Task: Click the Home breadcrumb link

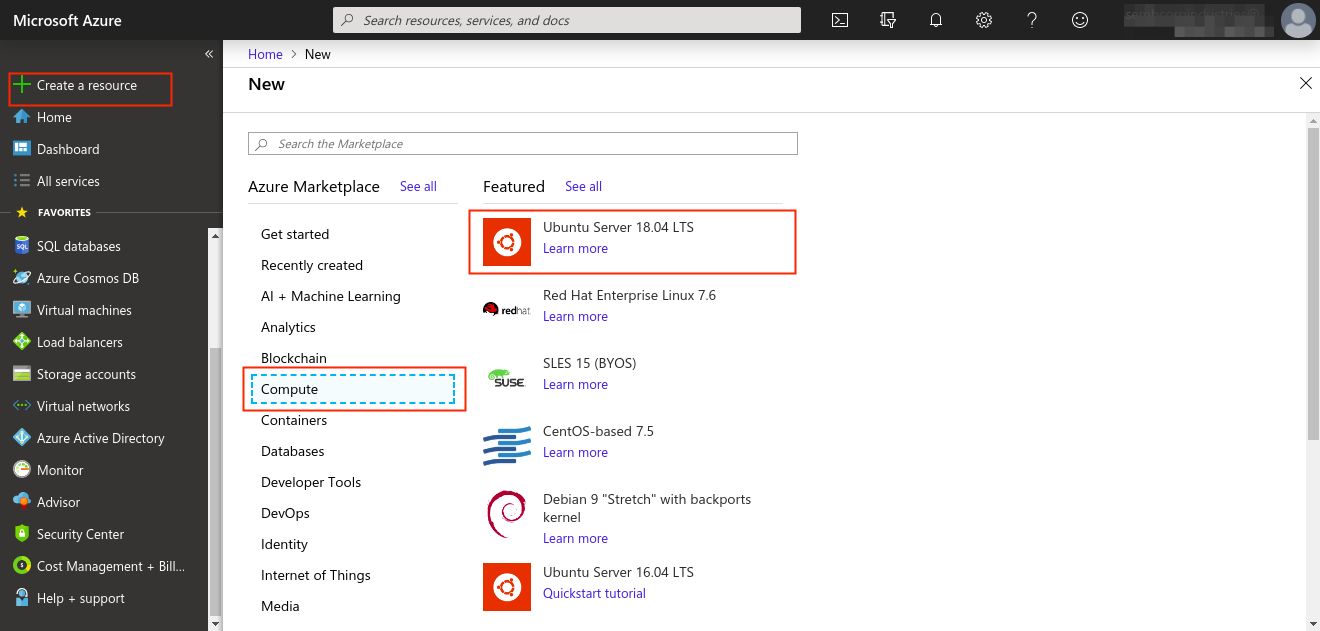Action: pyautogui.click(x=265, y=54)
